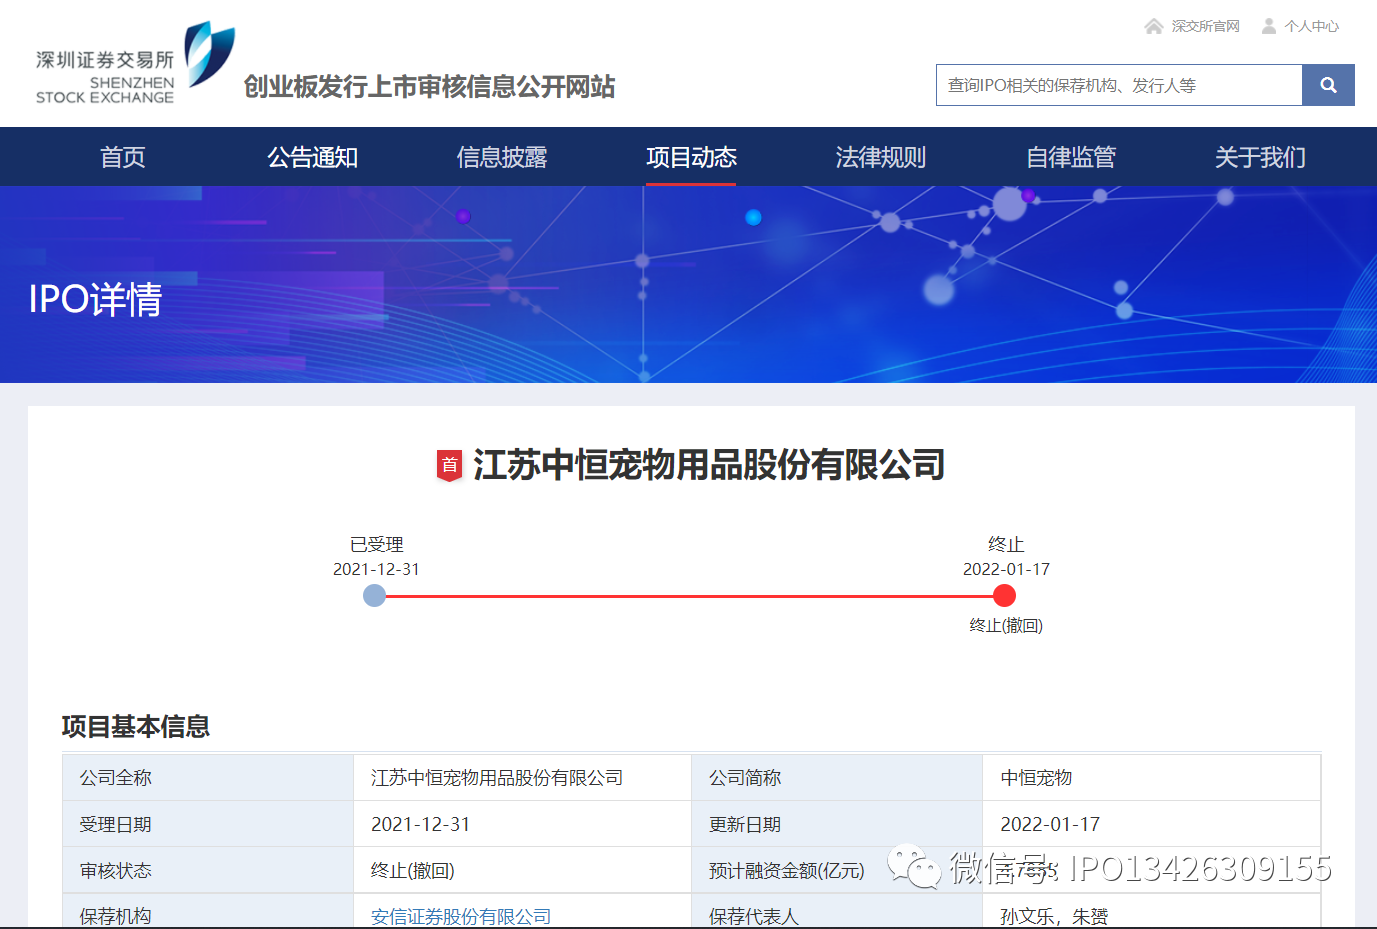Open the 自律监管 menu
Image resolution: width=1377 pixels, height=929 pixels.
coord(1071,157)
